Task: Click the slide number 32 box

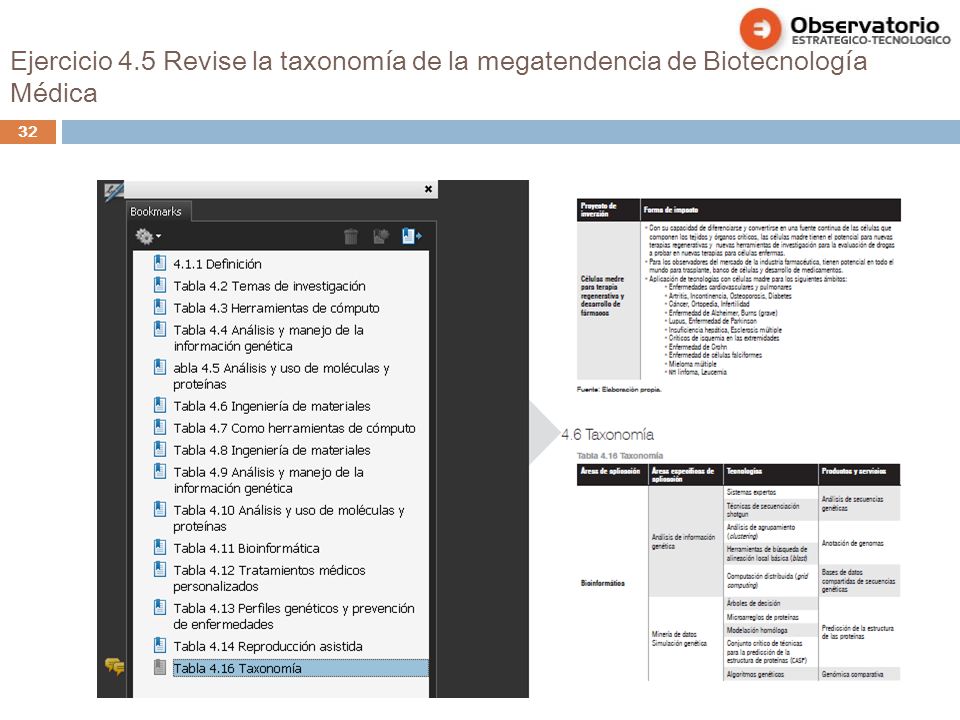Action: point(28,132)
